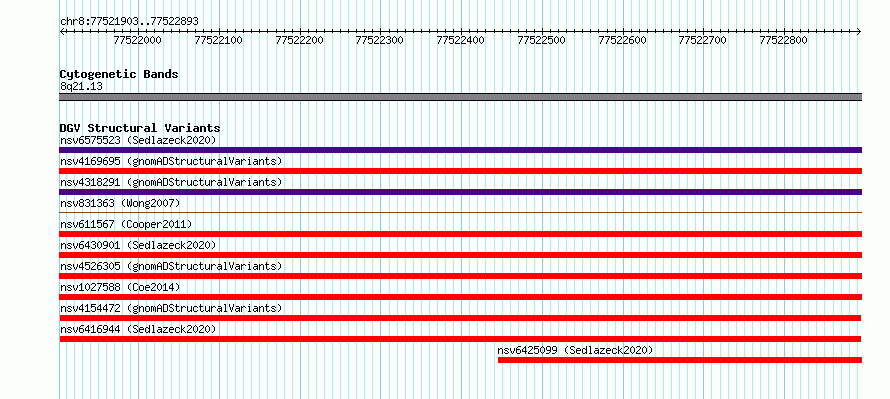Click the 77522600 ruler position label
Viewport: 890px width, 399px height.
623,40
